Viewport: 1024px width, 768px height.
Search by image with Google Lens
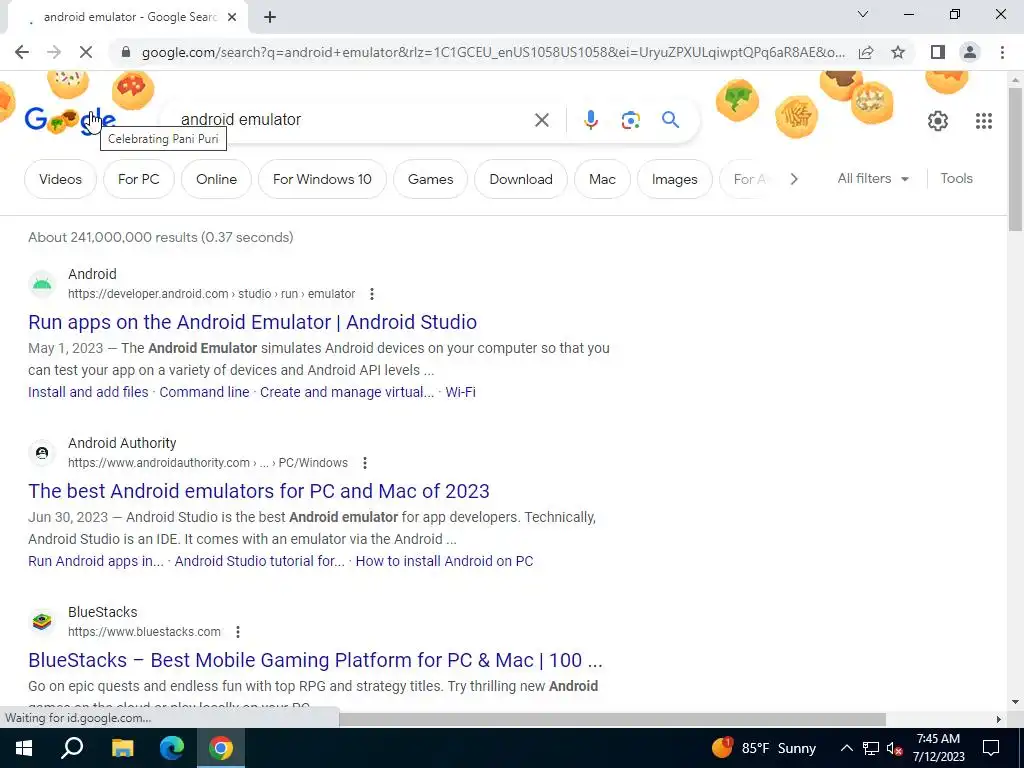point(630,120)
